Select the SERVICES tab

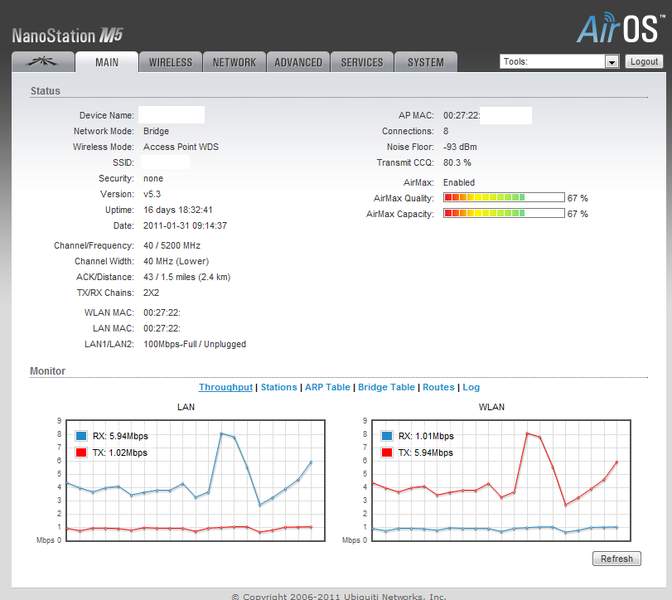click(x=362, y=62)
